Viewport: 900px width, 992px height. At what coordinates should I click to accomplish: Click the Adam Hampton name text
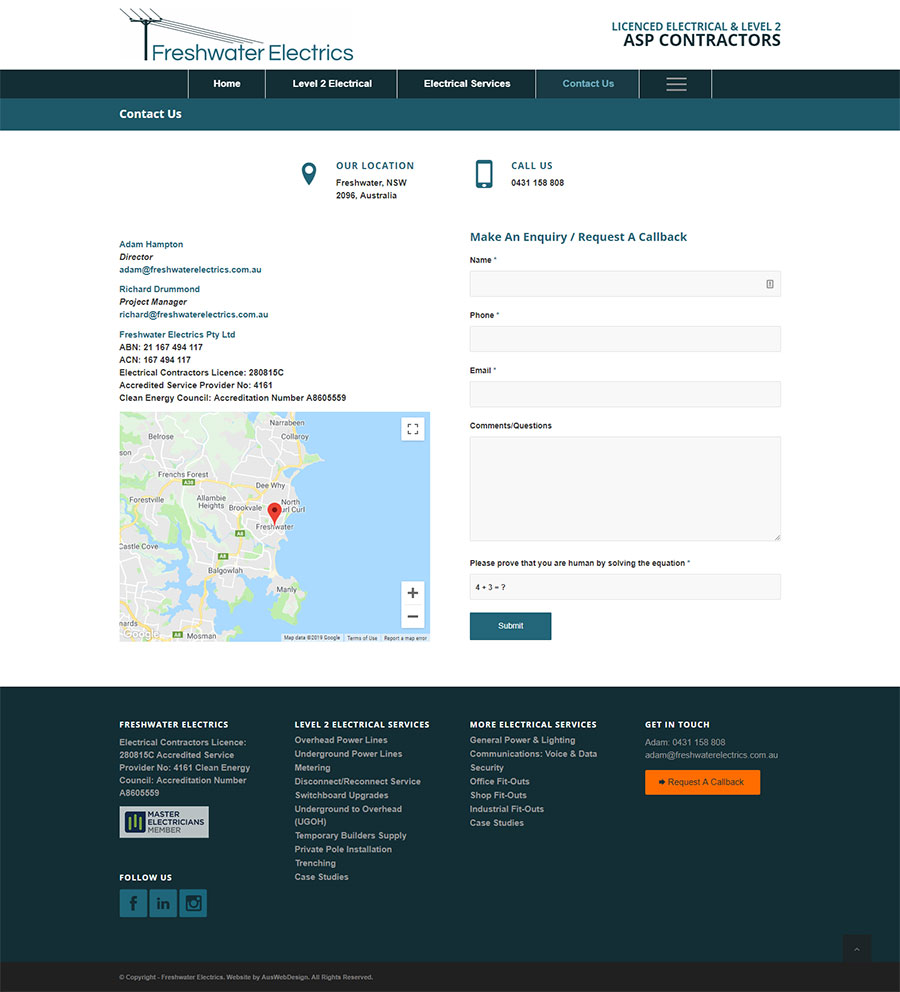[x=151, y=244]
